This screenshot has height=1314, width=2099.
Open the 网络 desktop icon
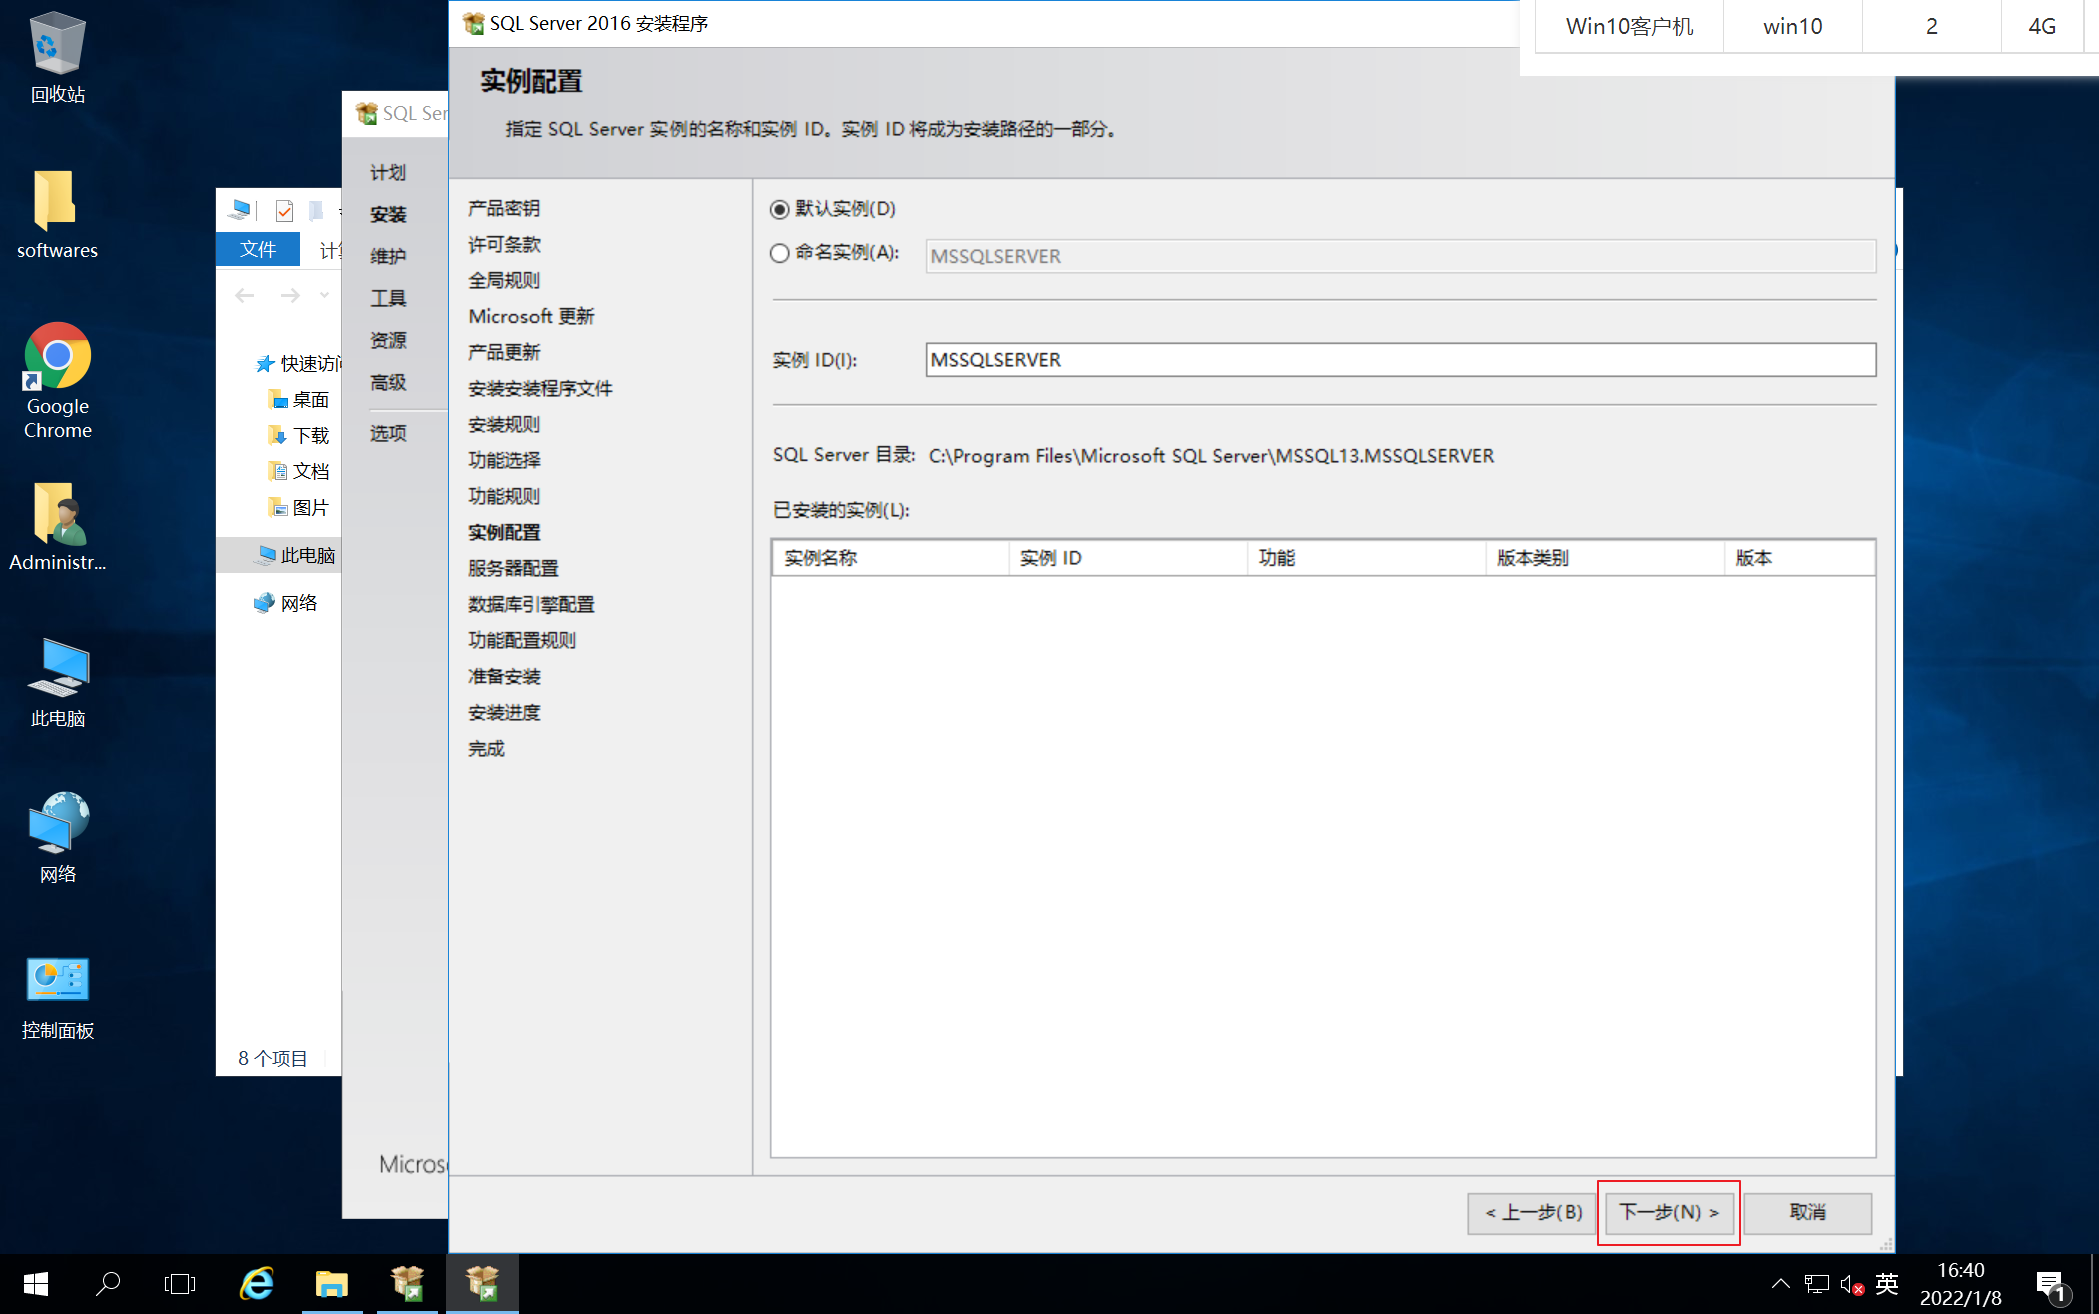pos(57,838)
